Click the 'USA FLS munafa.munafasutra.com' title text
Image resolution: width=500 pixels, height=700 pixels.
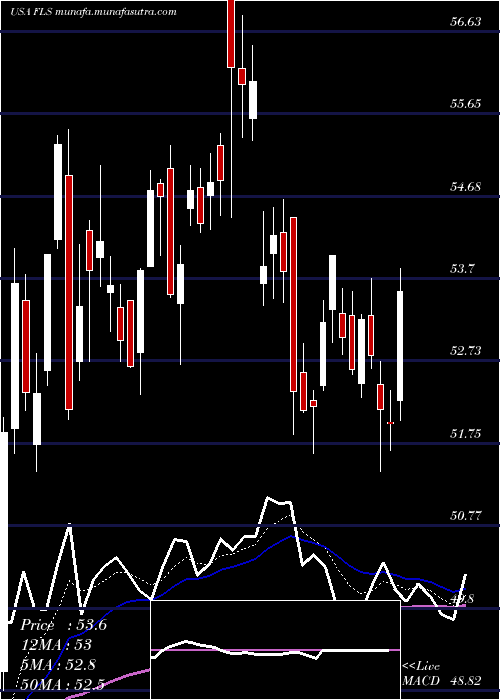[93, 12]
